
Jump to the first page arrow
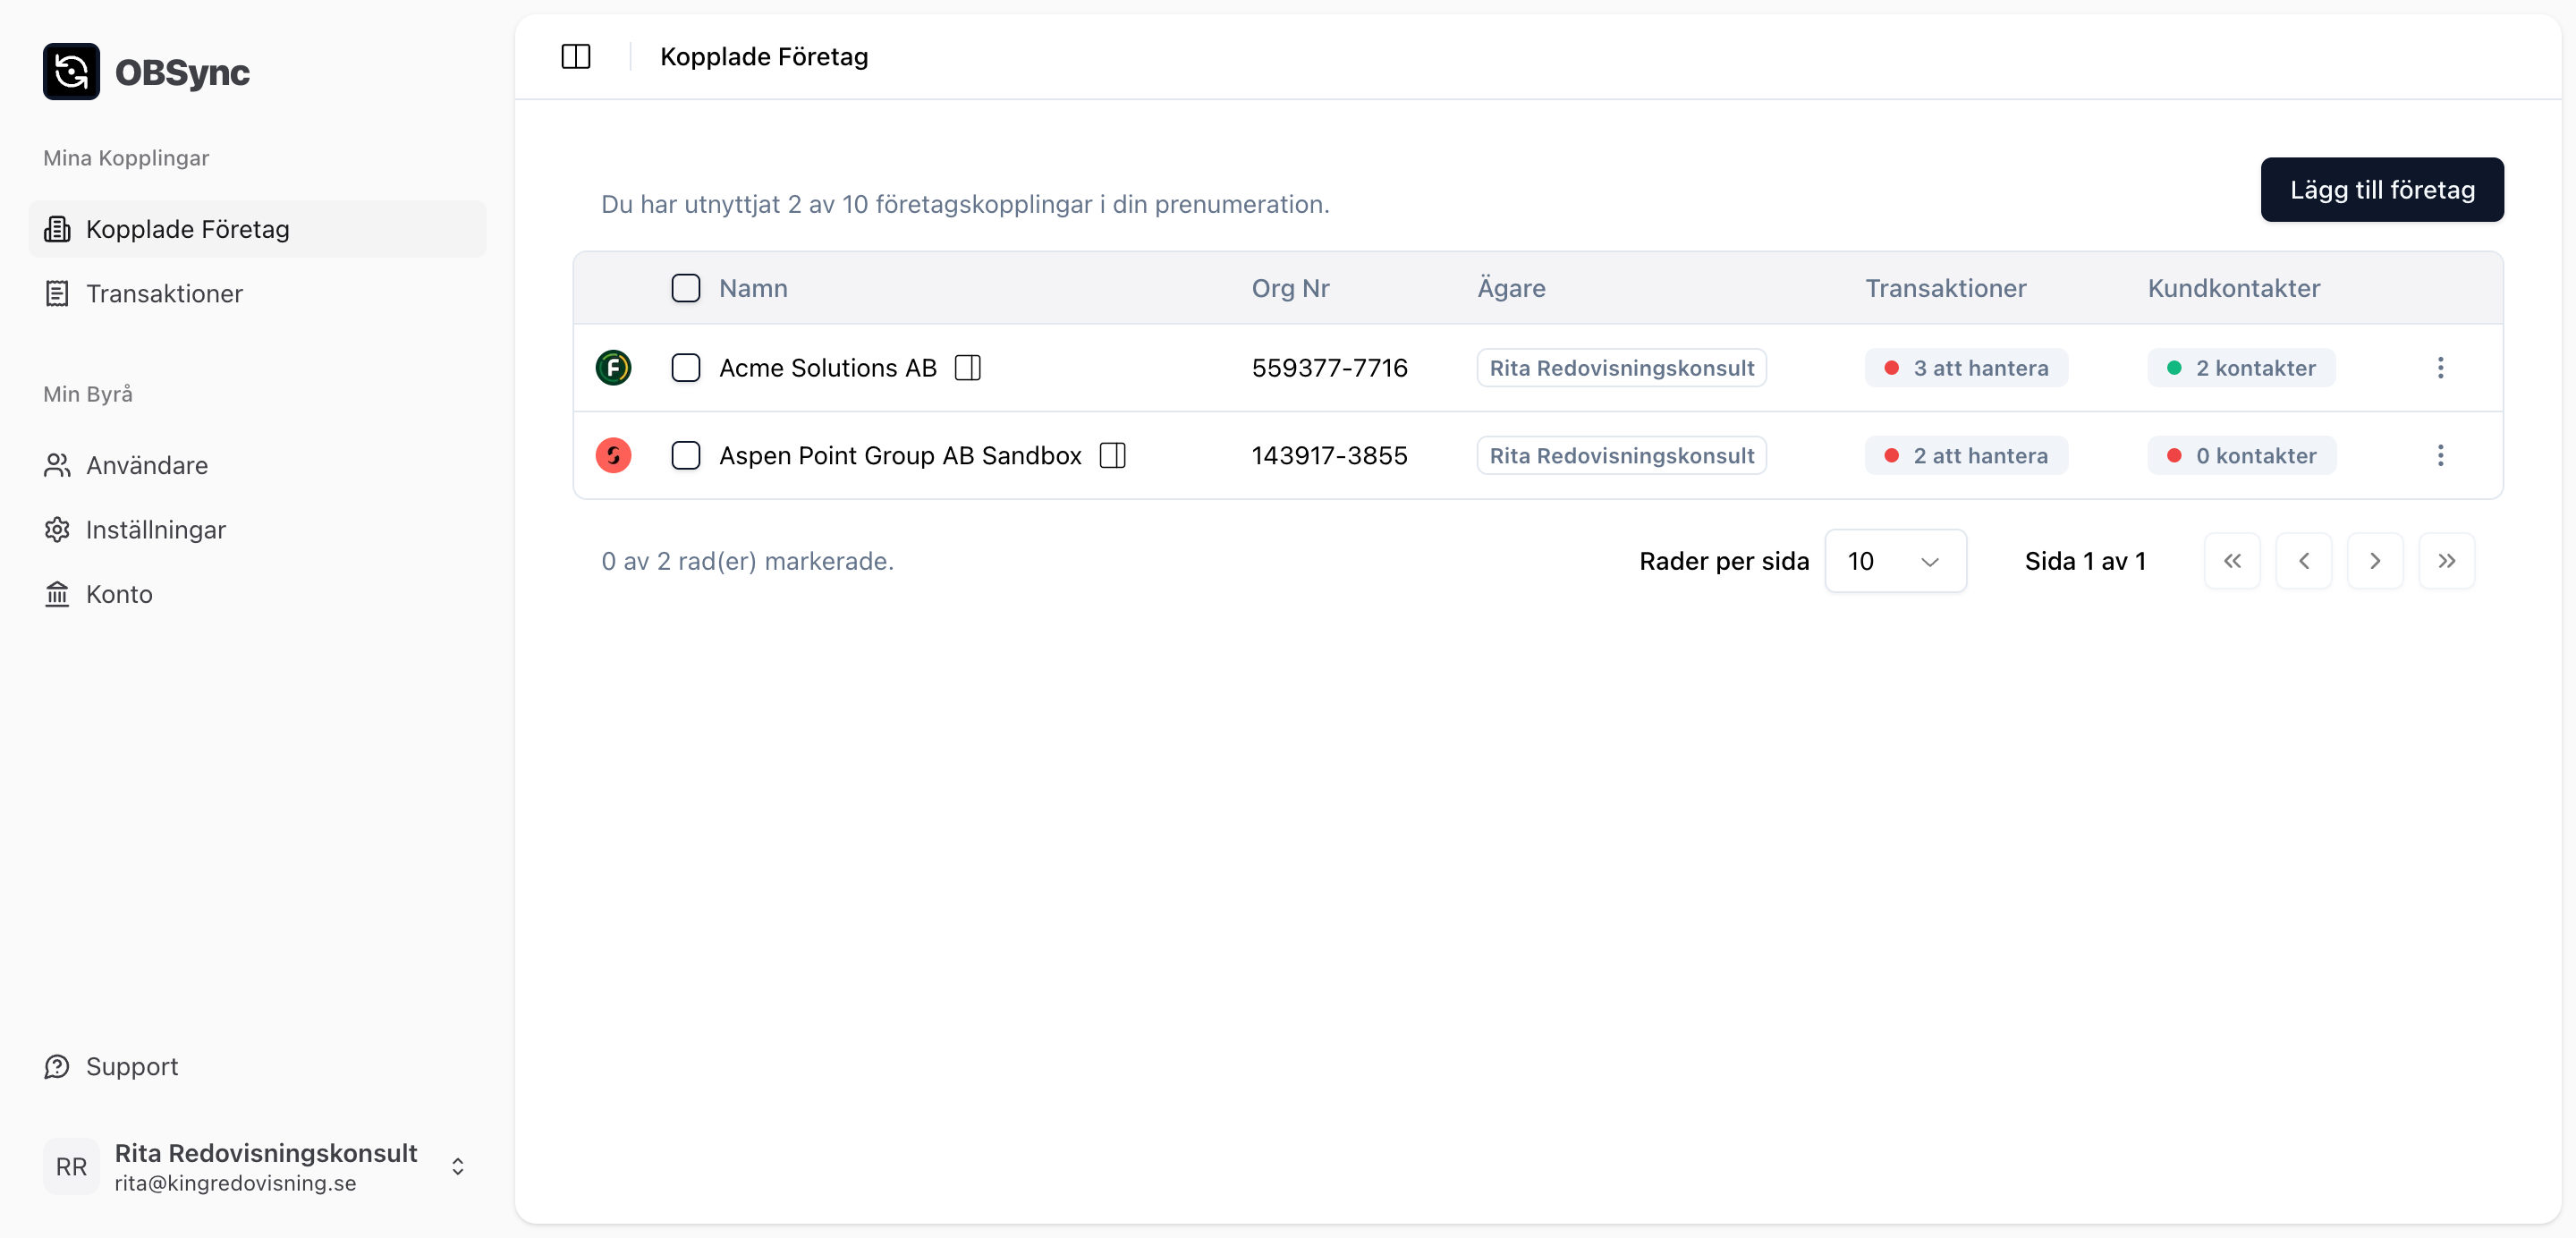[2231, 561]
